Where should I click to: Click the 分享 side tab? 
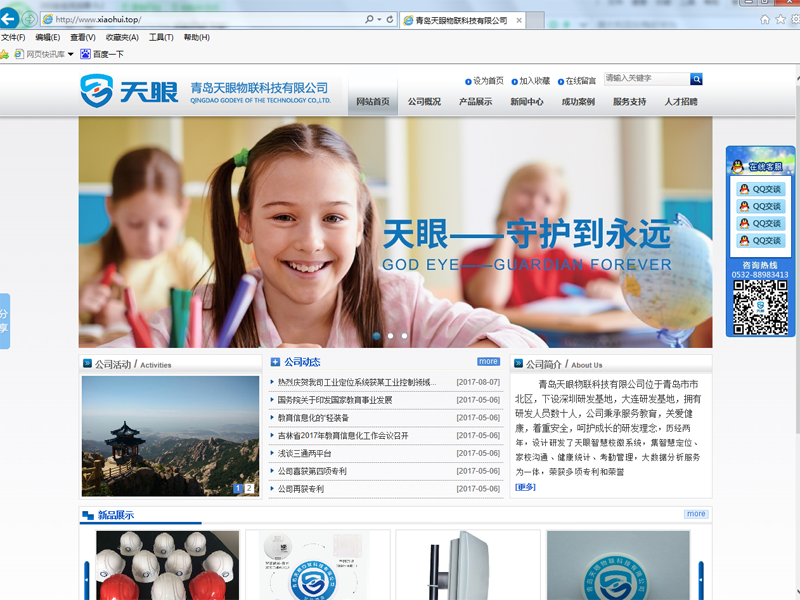point(4,321)
